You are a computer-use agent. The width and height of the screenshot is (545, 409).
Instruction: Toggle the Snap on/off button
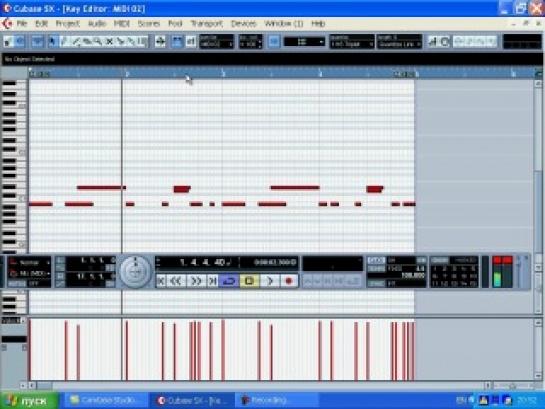pyautogui.click(x=274, y=42)
